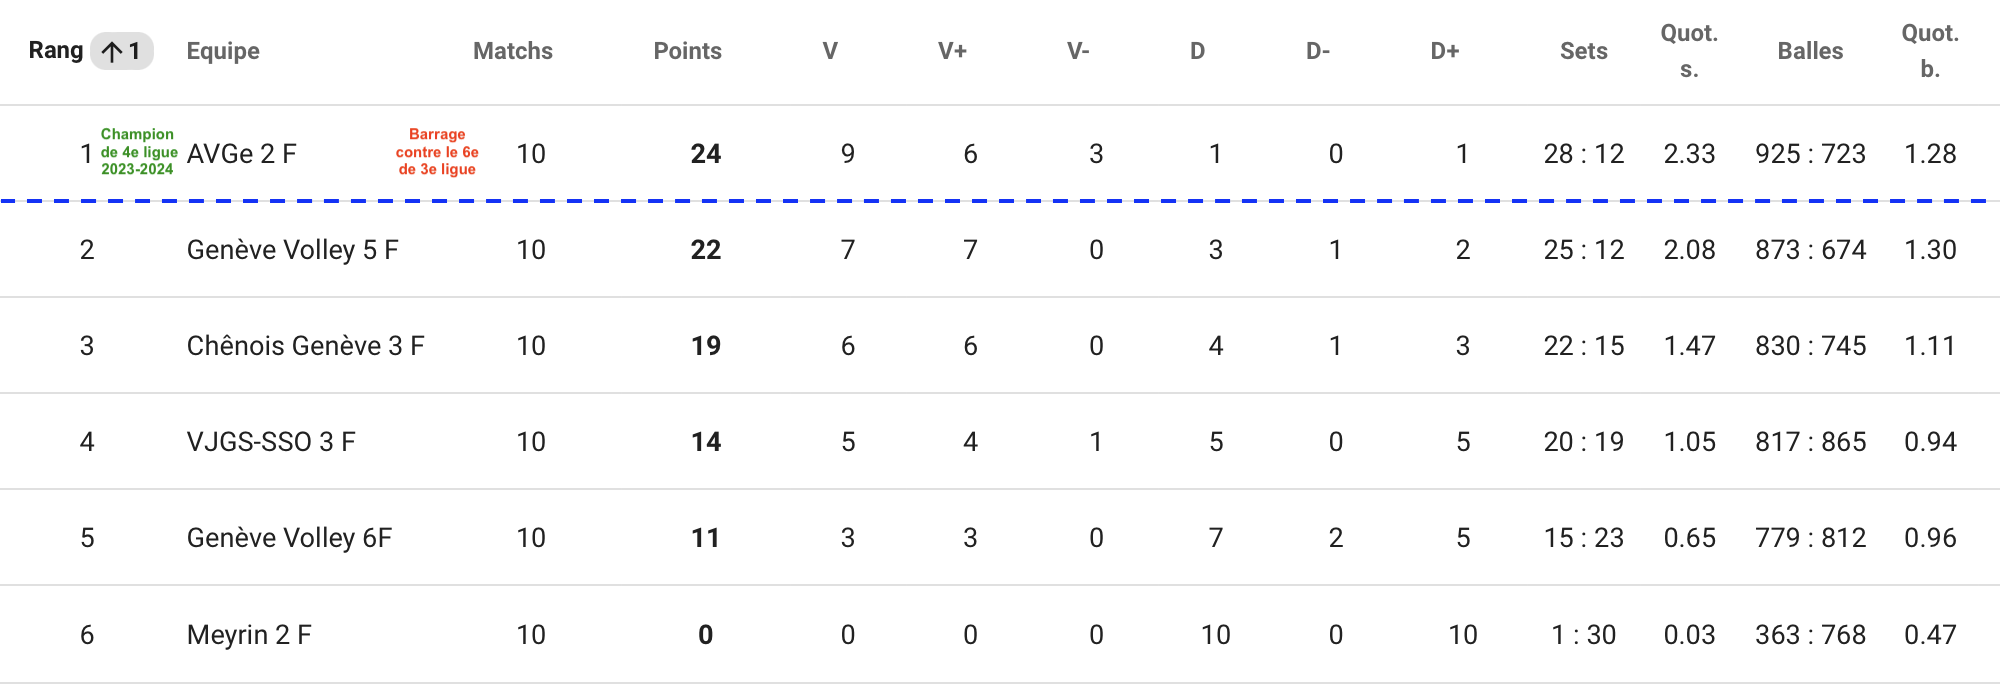Open Chênois Genève 3 F team row

pyautogui.click(x=306, y=346)
